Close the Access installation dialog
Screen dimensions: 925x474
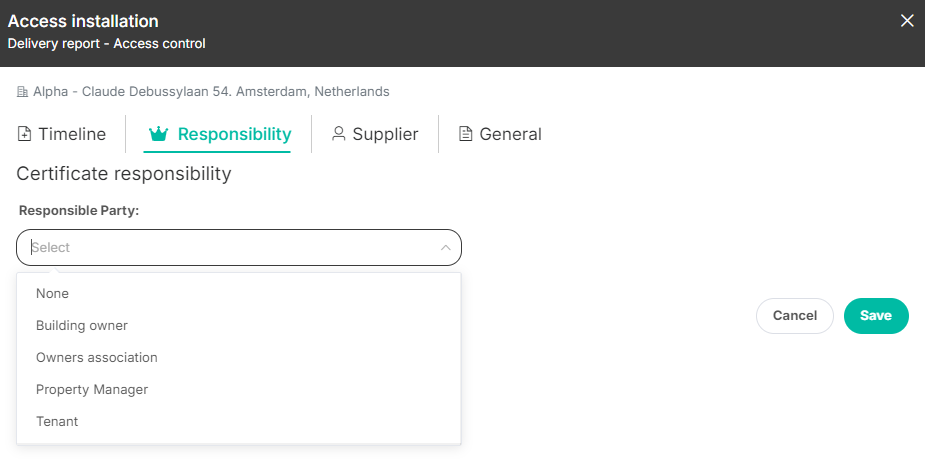click(907, 21)
